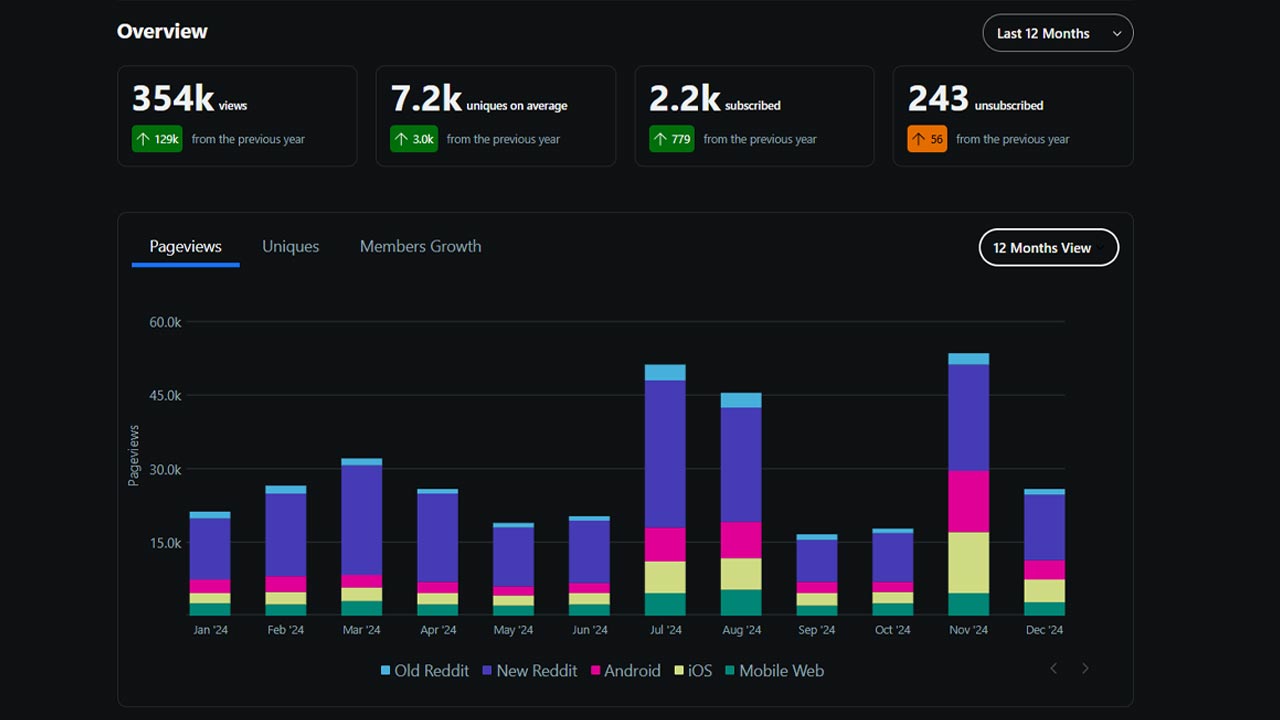Image resolution: width=1280 pixels, height=720 pixels.
Task: Click the Mar '24 axis label
Action: point(361,630)
